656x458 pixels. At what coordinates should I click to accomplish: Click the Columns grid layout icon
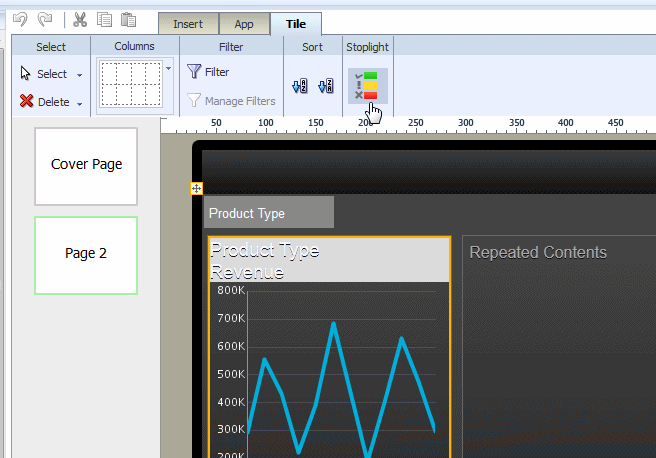point(131,84)
